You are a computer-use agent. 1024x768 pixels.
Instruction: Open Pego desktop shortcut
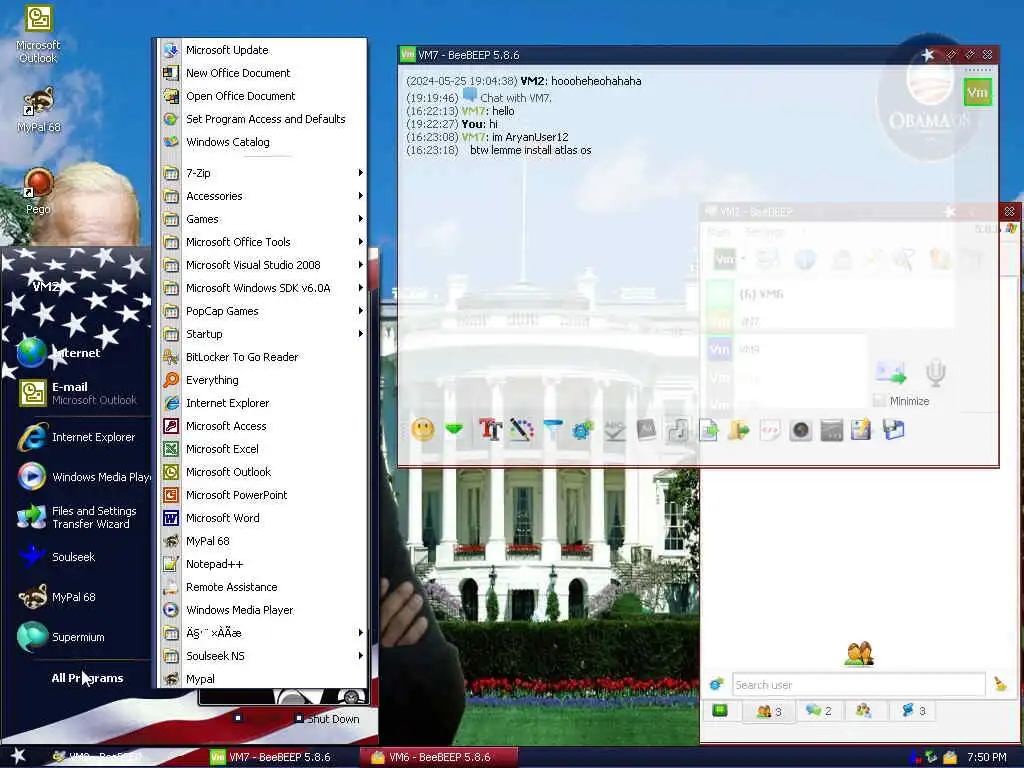click(x=38, y=191)
